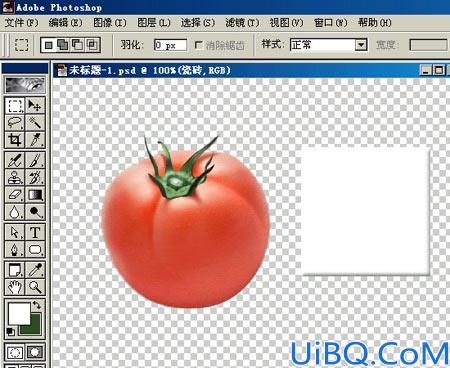Swap foreground and background colors
Image resolution: width=450 pixels, height=368 pixels.
[x=36, y=305]
